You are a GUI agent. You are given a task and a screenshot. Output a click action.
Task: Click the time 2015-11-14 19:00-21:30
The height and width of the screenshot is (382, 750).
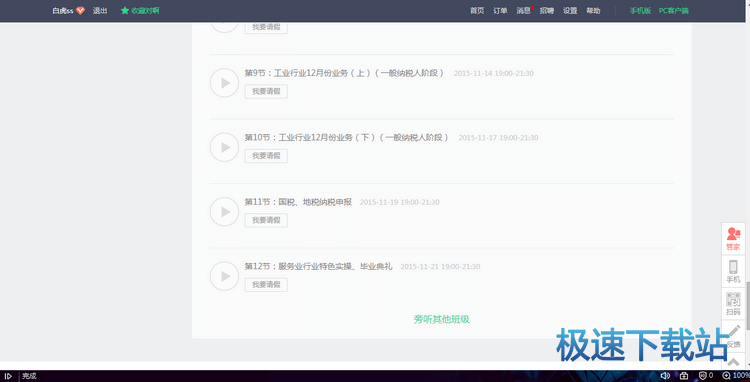(x=494, y=74)
